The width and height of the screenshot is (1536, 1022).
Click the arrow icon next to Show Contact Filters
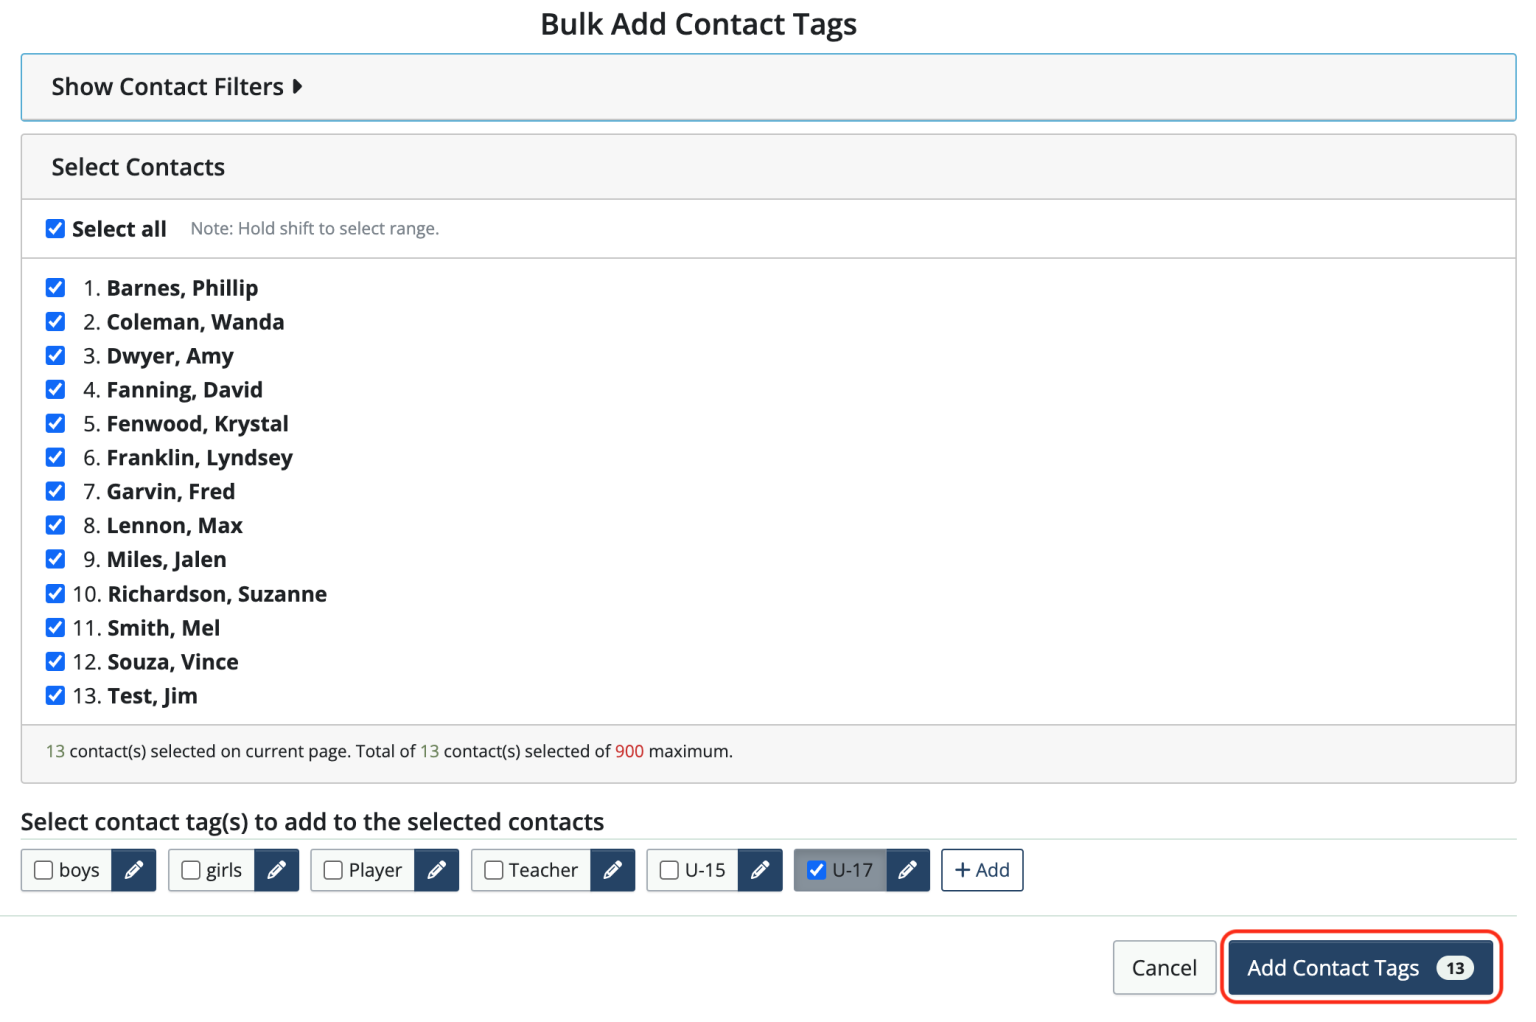(x=298, y=87)
